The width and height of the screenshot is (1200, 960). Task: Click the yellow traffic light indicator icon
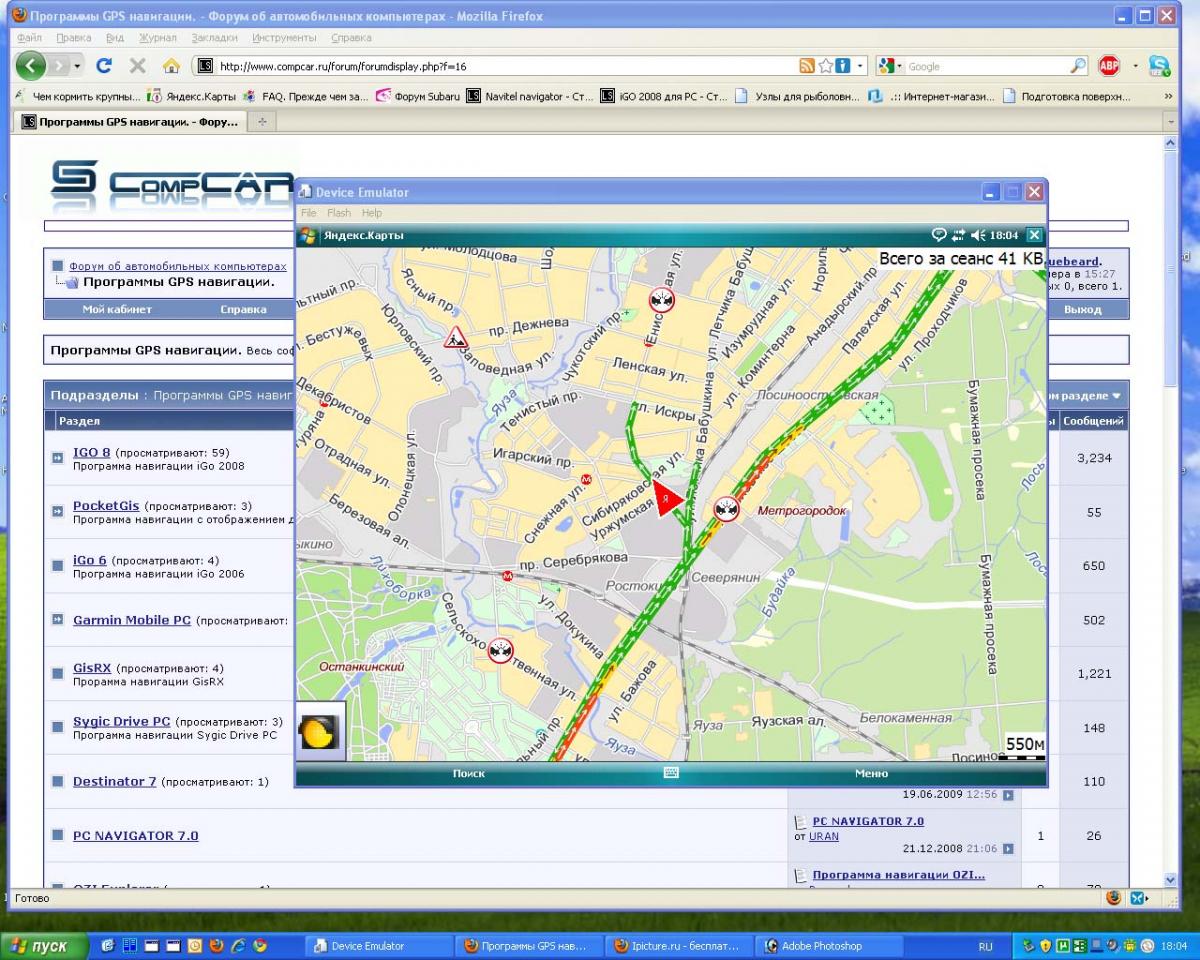(x=320, y=733)
